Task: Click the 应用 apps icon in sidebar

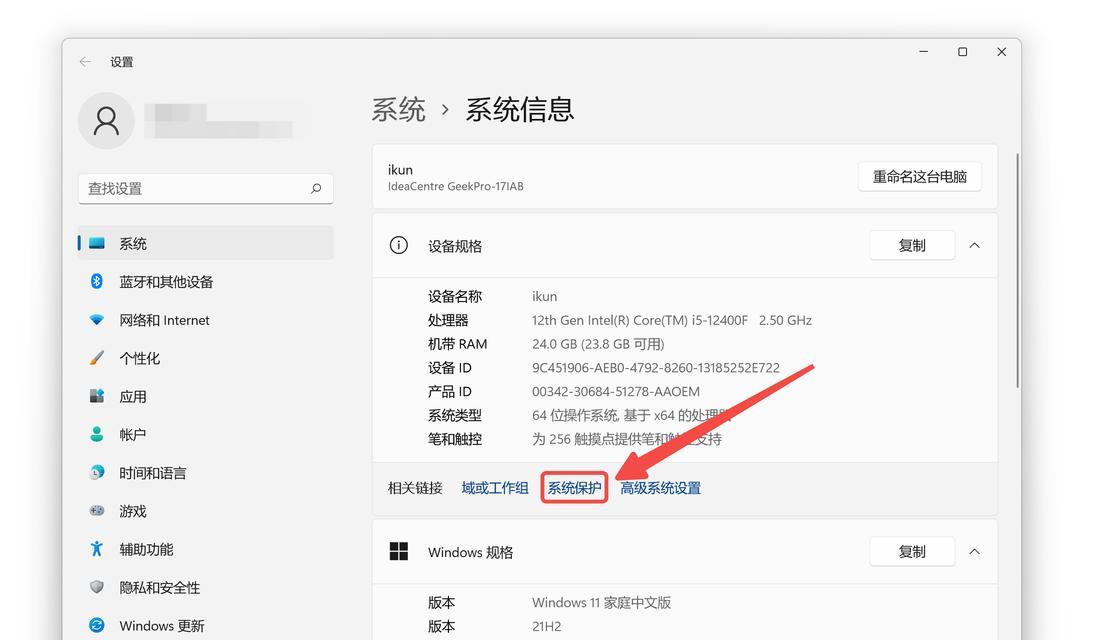Action: 96,396
